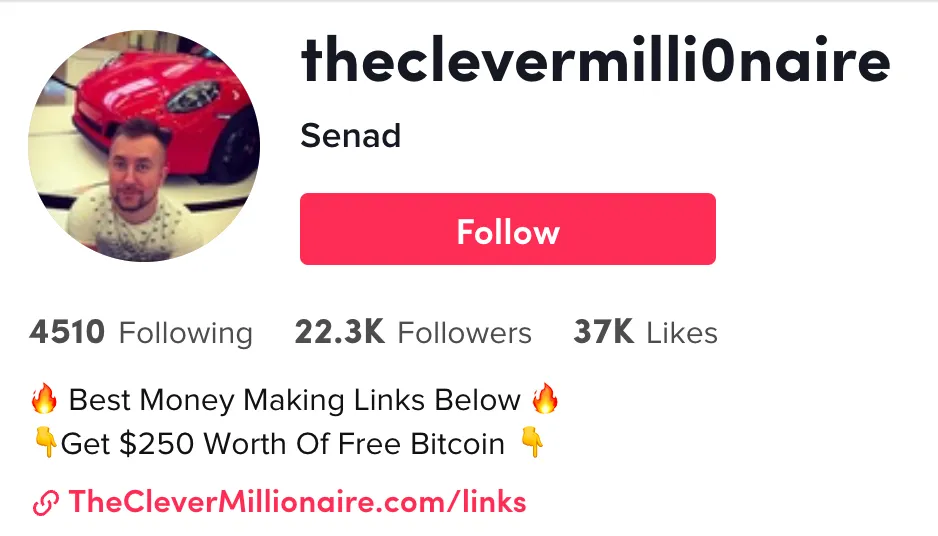Click the 'Best Money Making Links Below' text

[x=294, y=400]
